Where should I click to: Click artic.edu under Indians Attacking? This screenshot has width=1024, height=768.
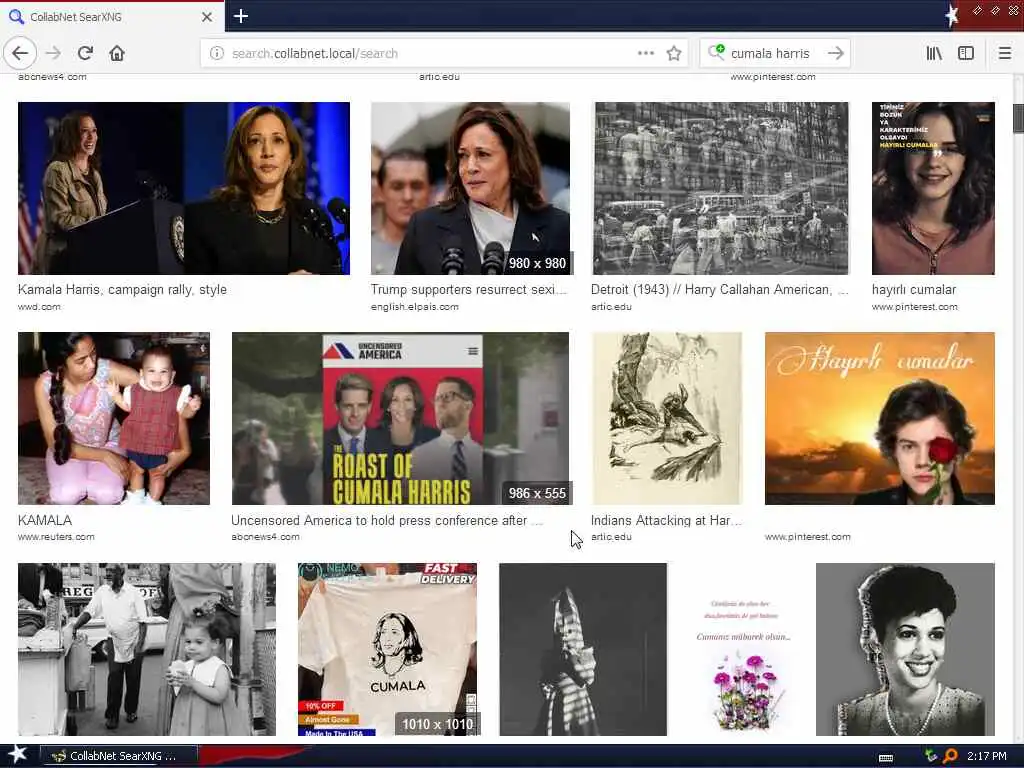click(611, 537)
